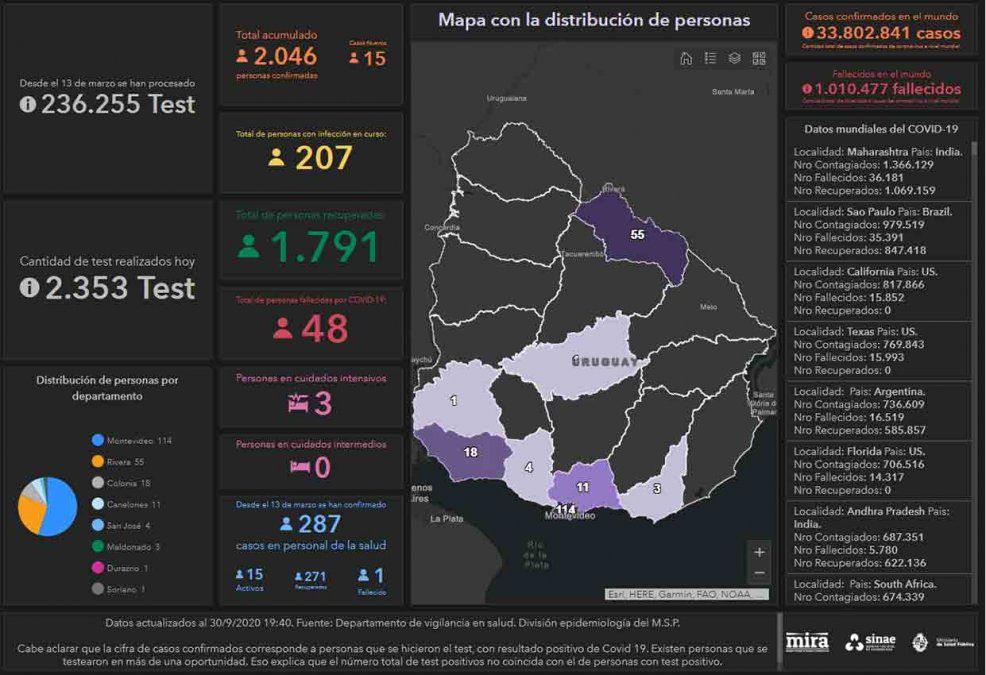The image size is (986, 675).
Task: Click info icon beside 2.353 Test
Action: click(28, 288)
